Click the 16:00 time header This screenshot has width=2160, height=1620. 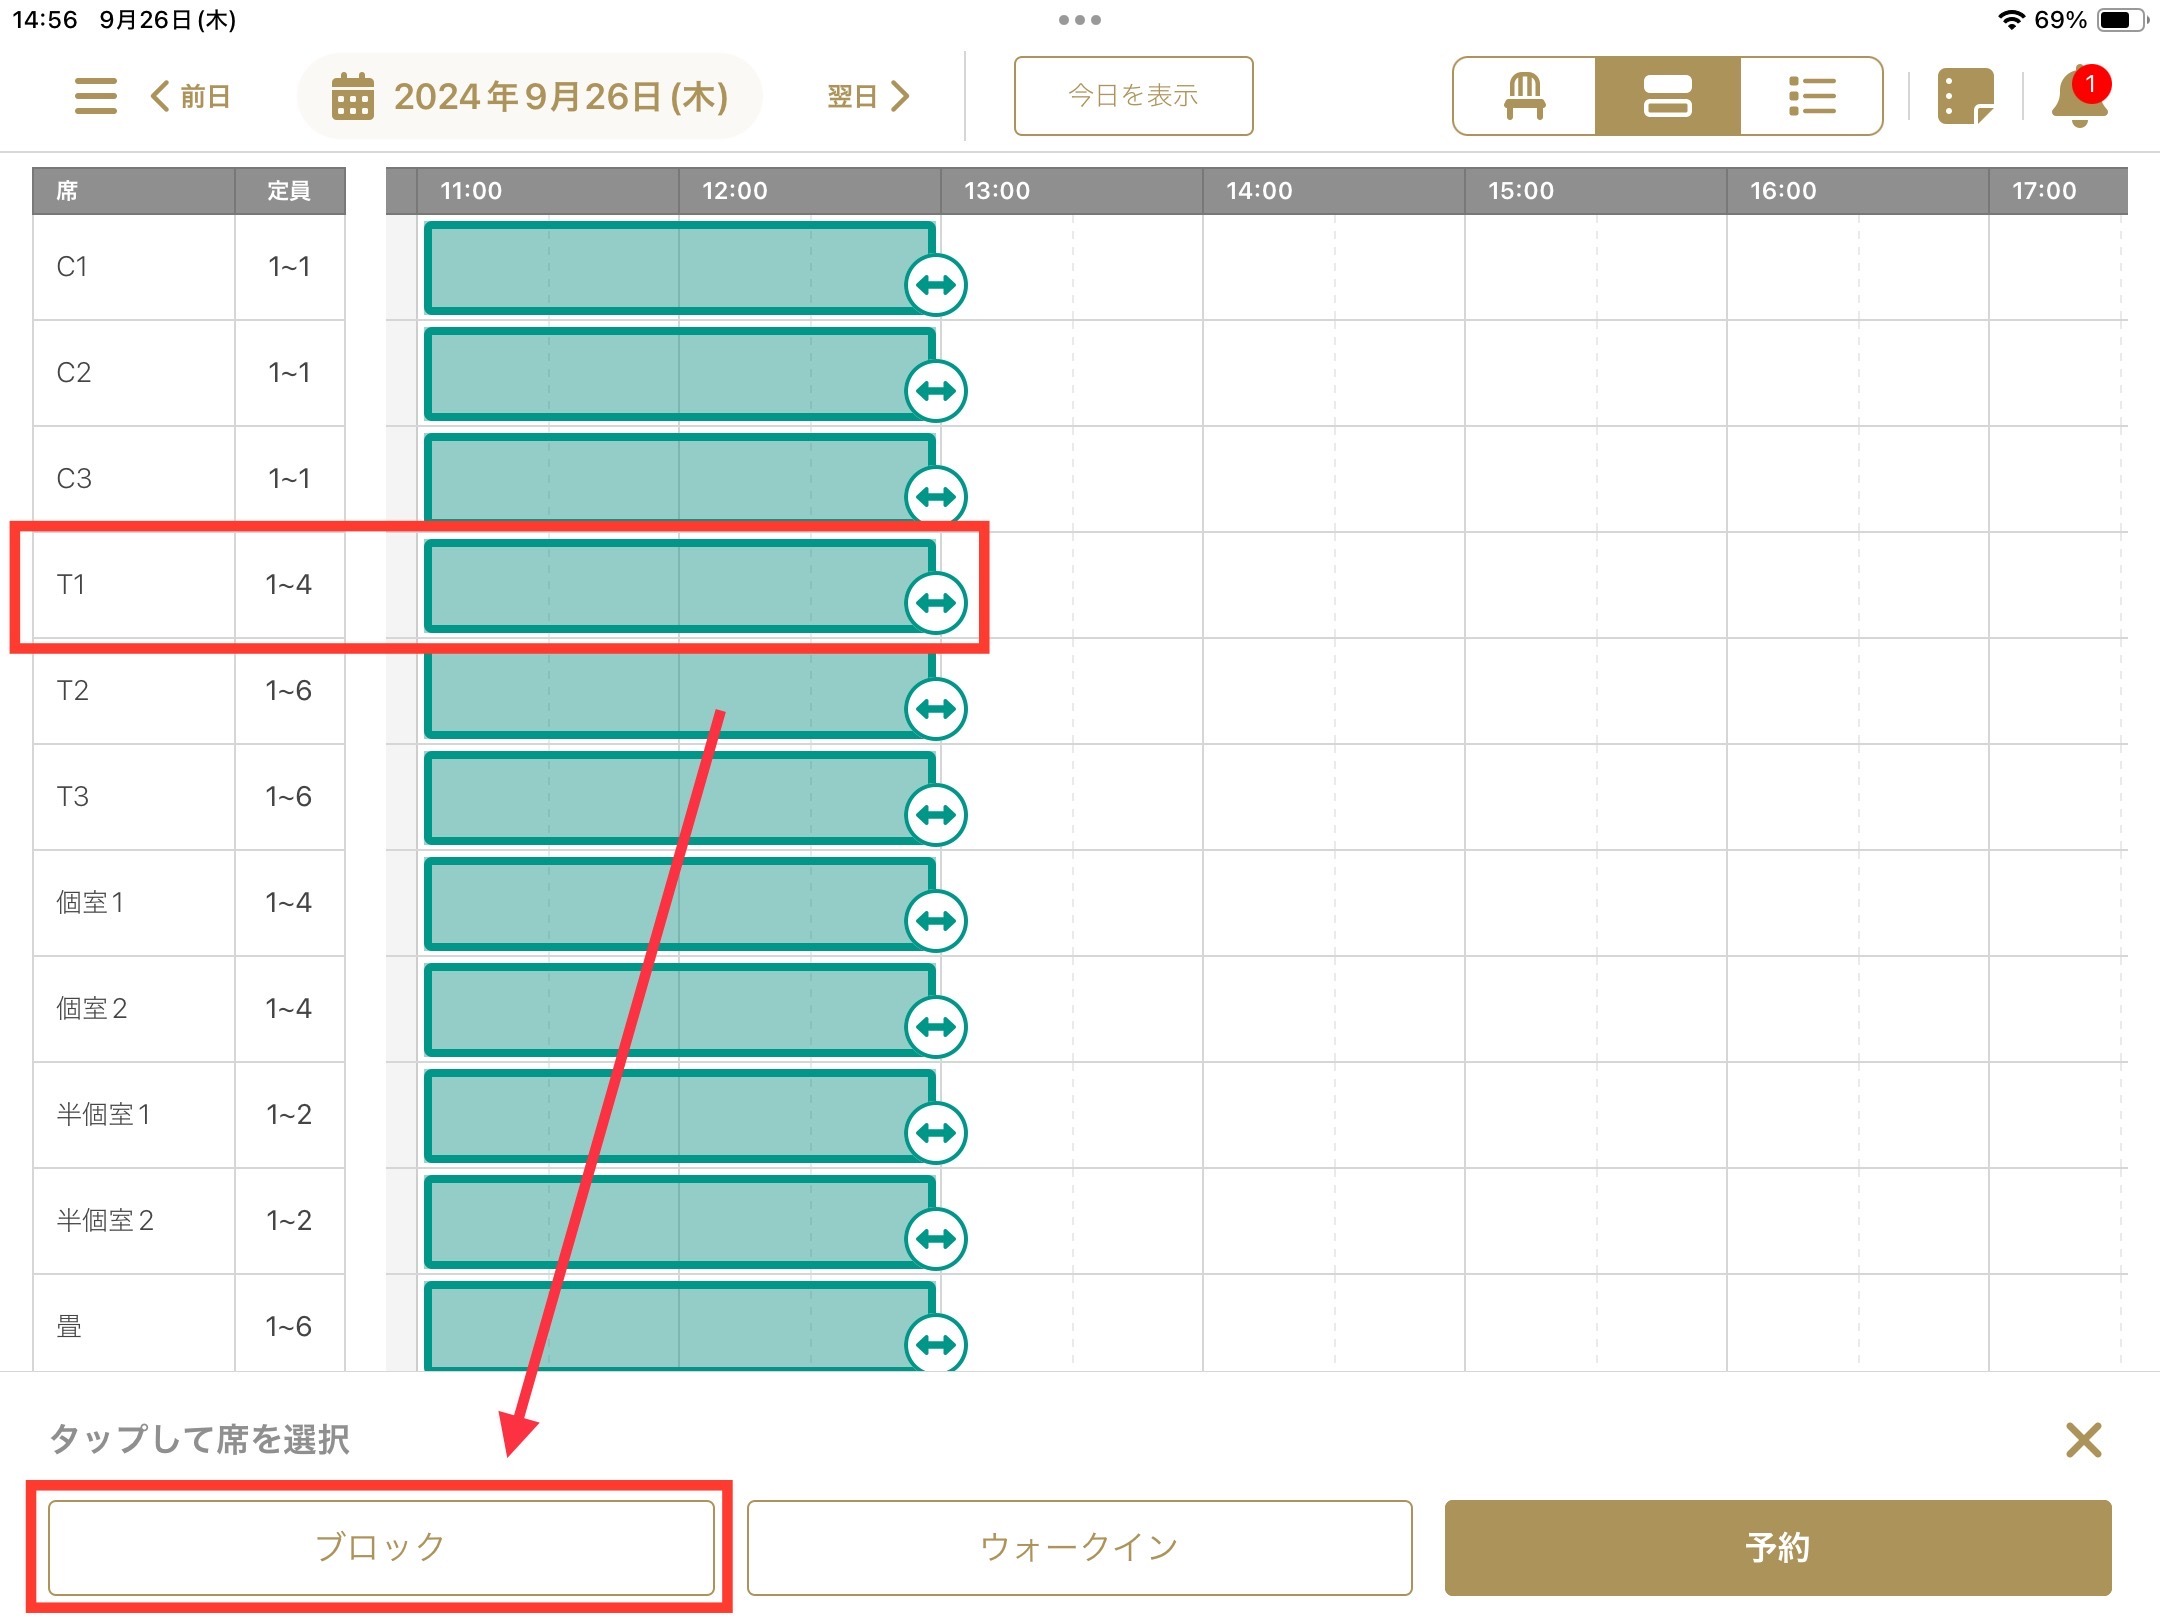(x=1782, y=191)
